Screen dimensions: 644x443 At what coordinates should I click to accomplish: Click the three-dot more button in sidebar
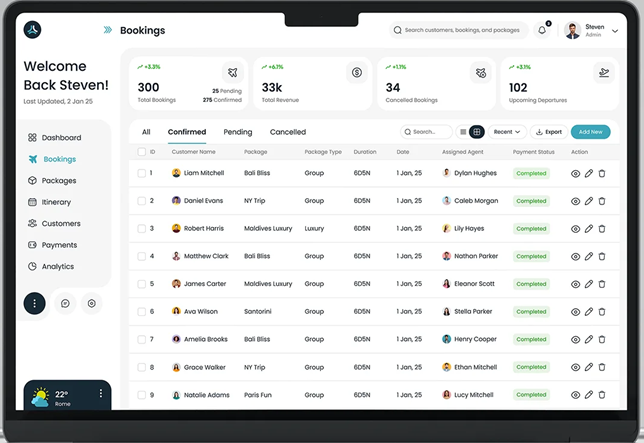[x=35, y=303]
